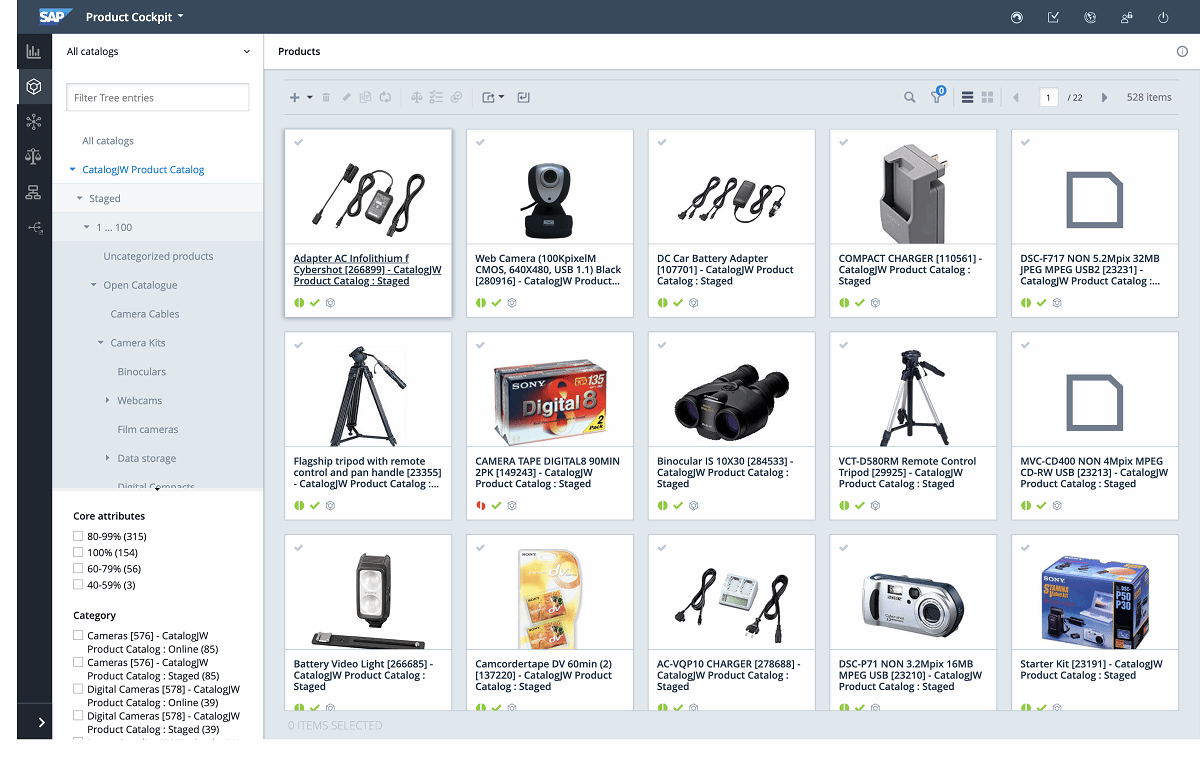Image resolution: width=1200 pixels, height=759 pixels.
Task: Switch to grid view layout
Action: (987, 98)
